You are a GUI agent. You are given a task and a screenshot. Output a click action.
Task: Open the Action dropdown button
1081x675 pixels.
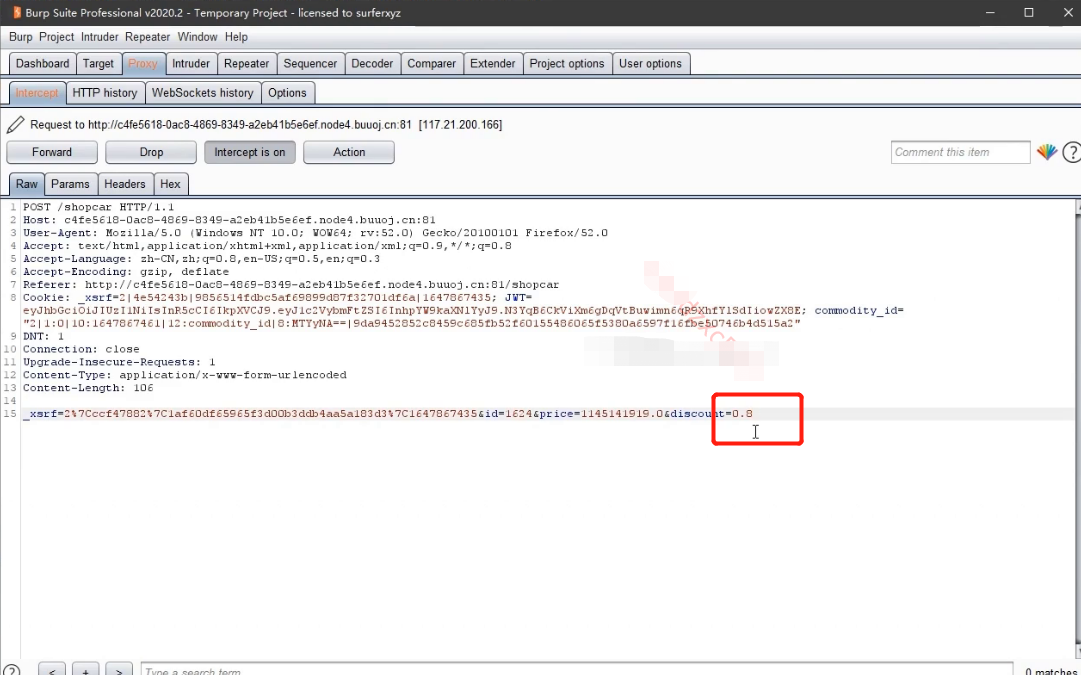pos(349,152)
